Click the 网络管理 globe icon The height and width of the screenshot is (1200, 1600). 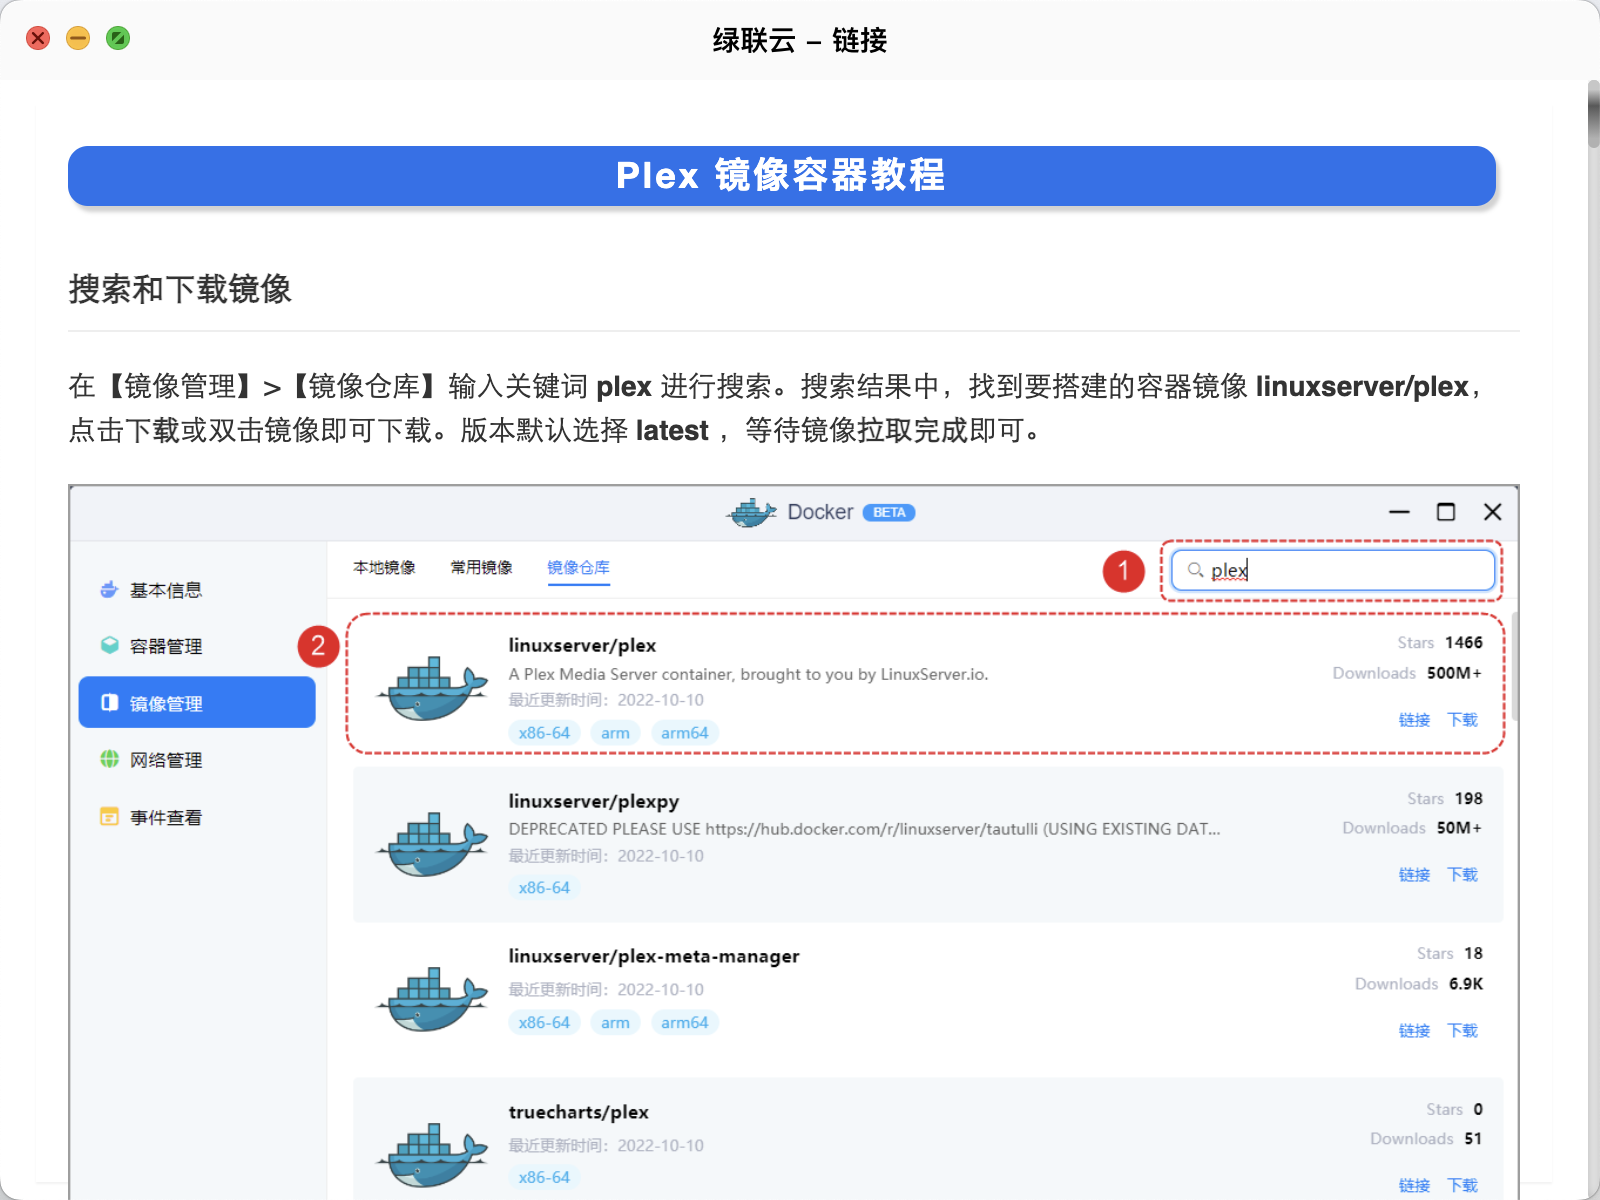pos(109,760)
